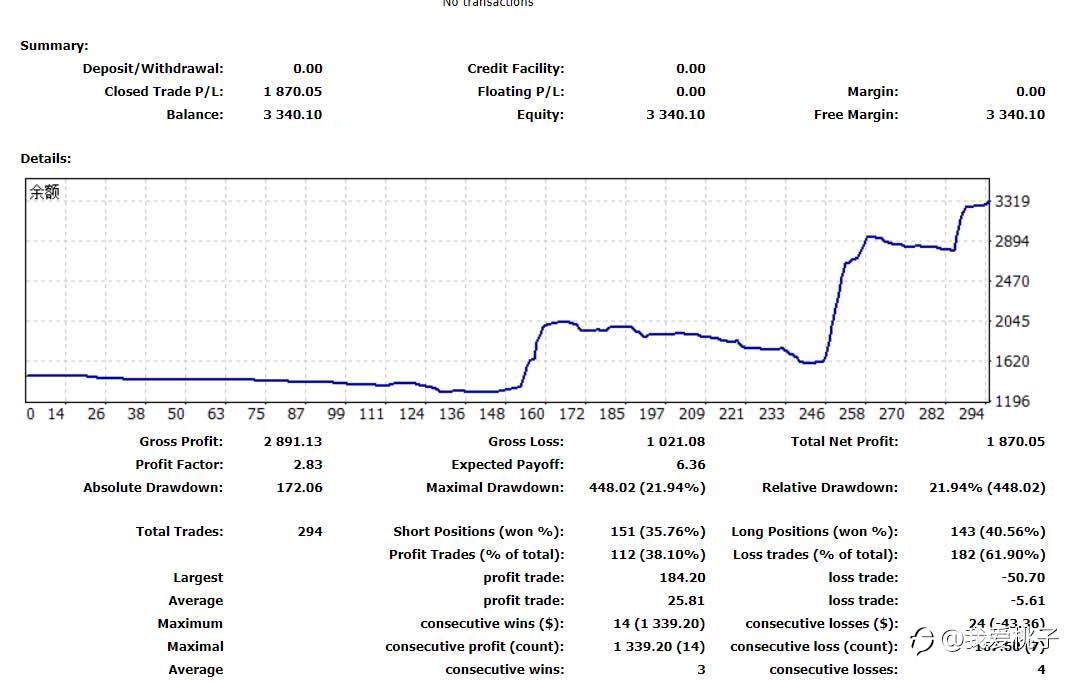Click the Free Margin label
This screenshot has height=681, width=1067.
856,115
